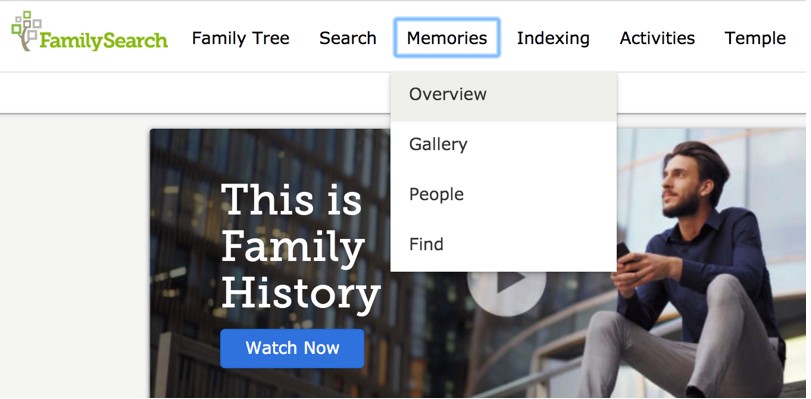This screenshot has width=811, height=399.
Task: Open the Temple menu
Action: coord(755,38)
